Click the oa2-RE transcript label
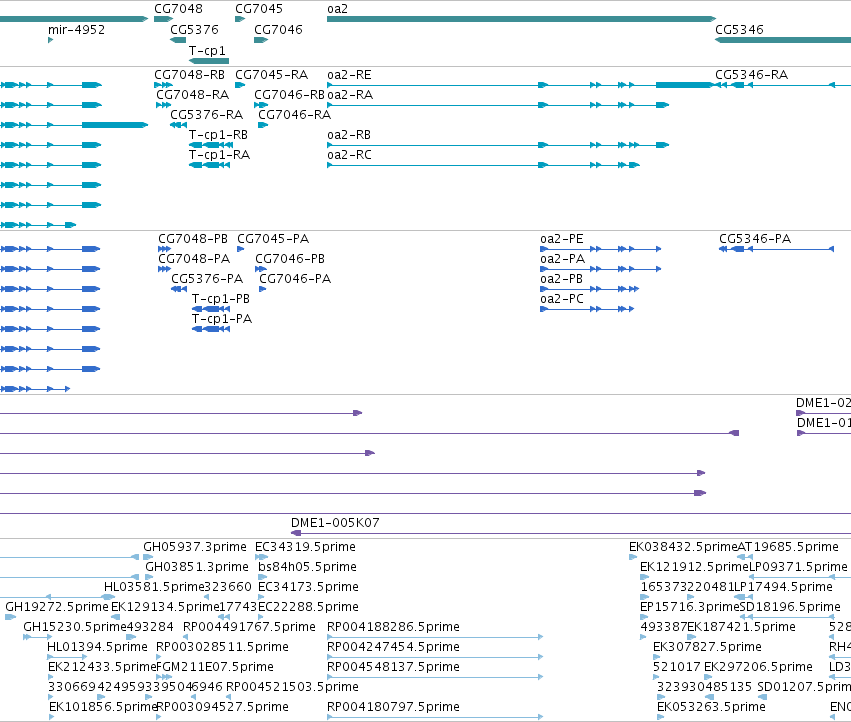This screenshot has height=722, width=851. click(x=350, y=75)
